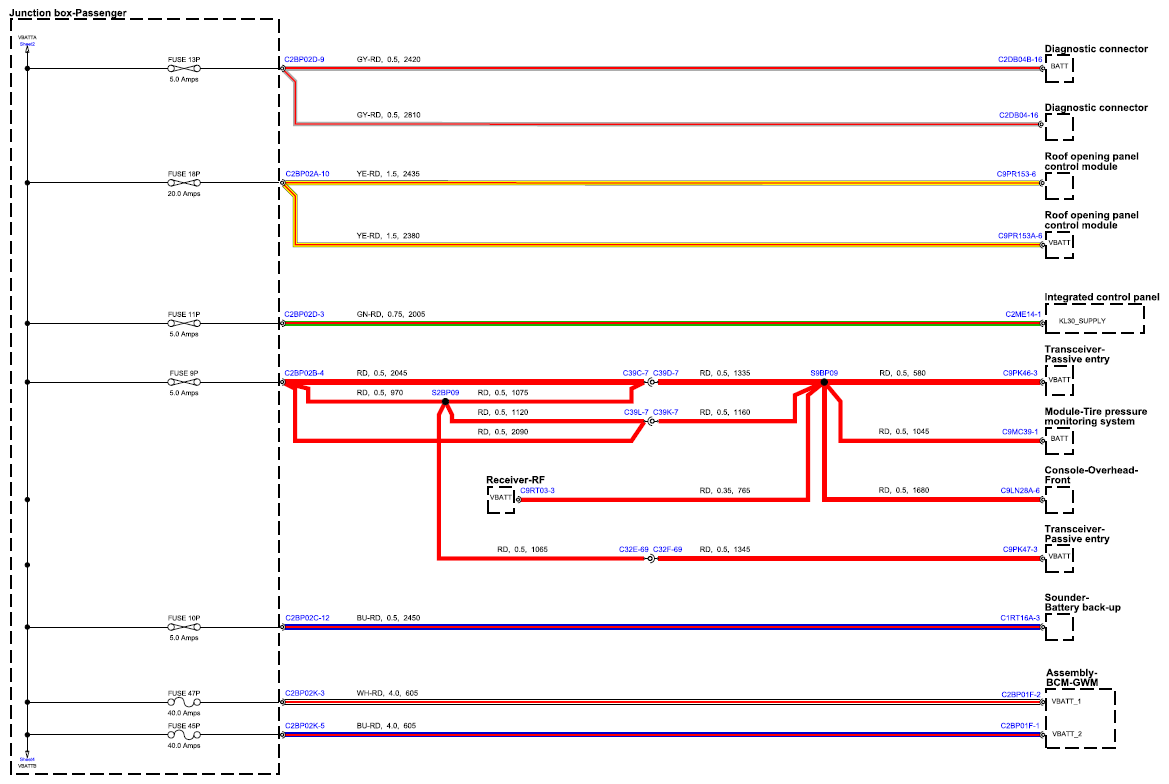Image resolution: width=1169 pixels, height=784 pixels.
Task: Click the inline connector symbol between C39L-7 and C39K-7
Action: pyautogui.click(x=651, y=421)
